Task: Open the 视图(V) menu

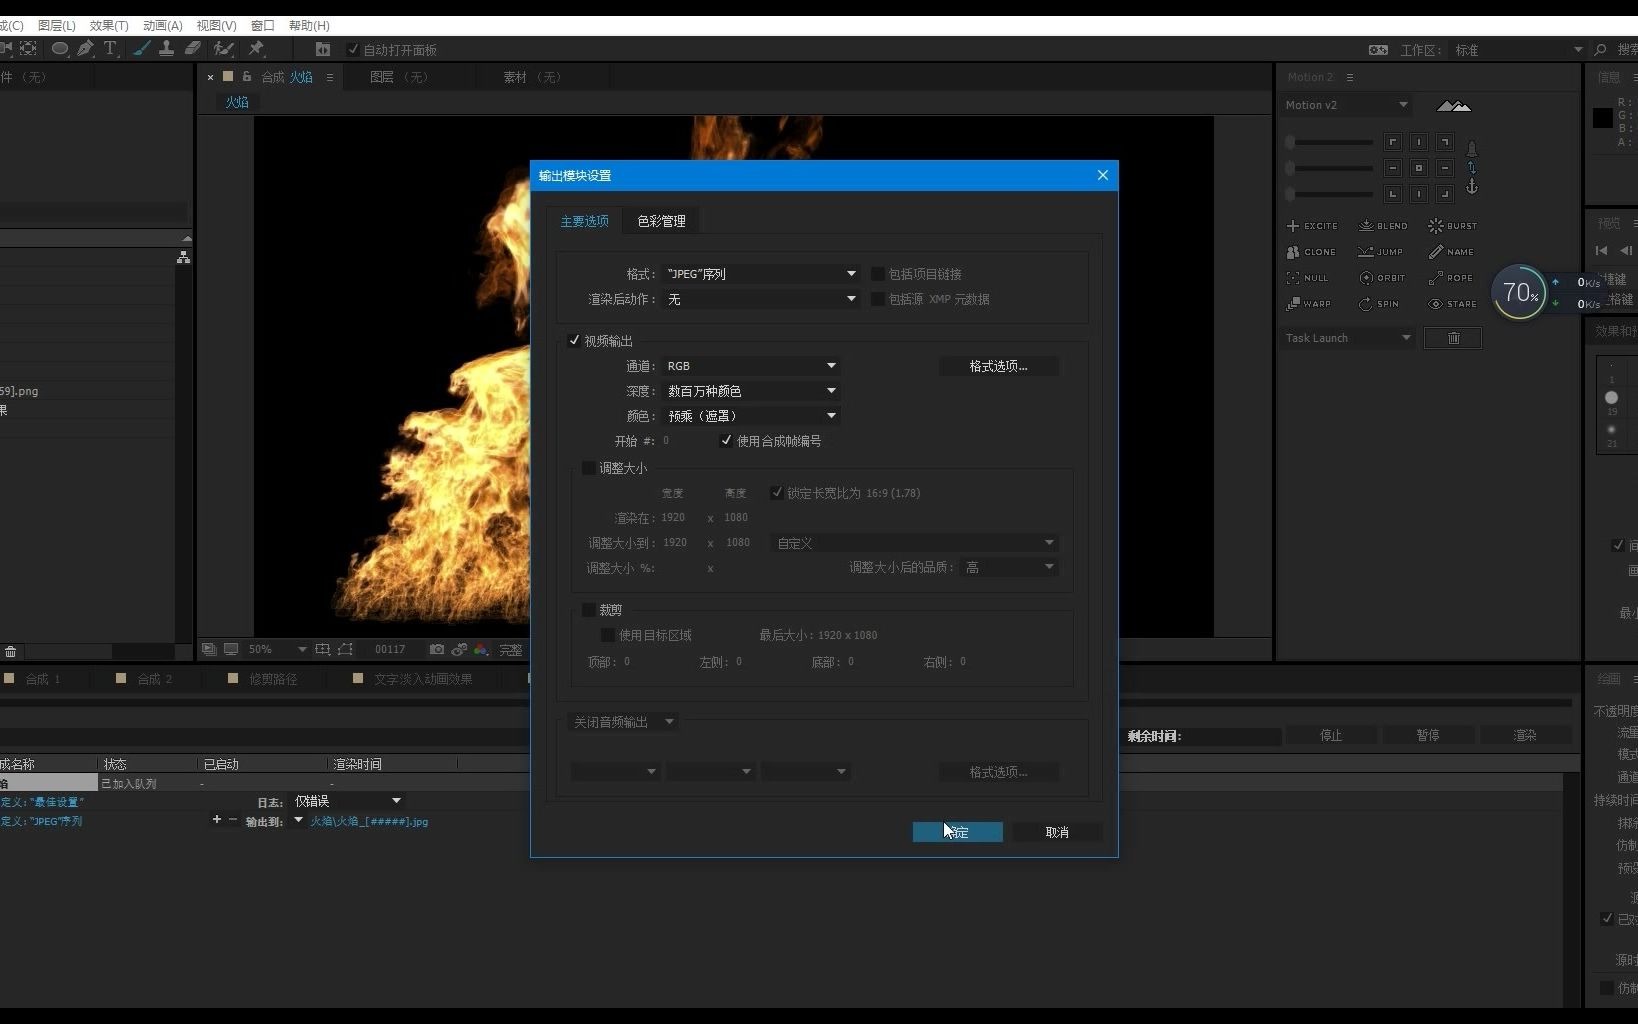Action: click(x=216, y=25)
